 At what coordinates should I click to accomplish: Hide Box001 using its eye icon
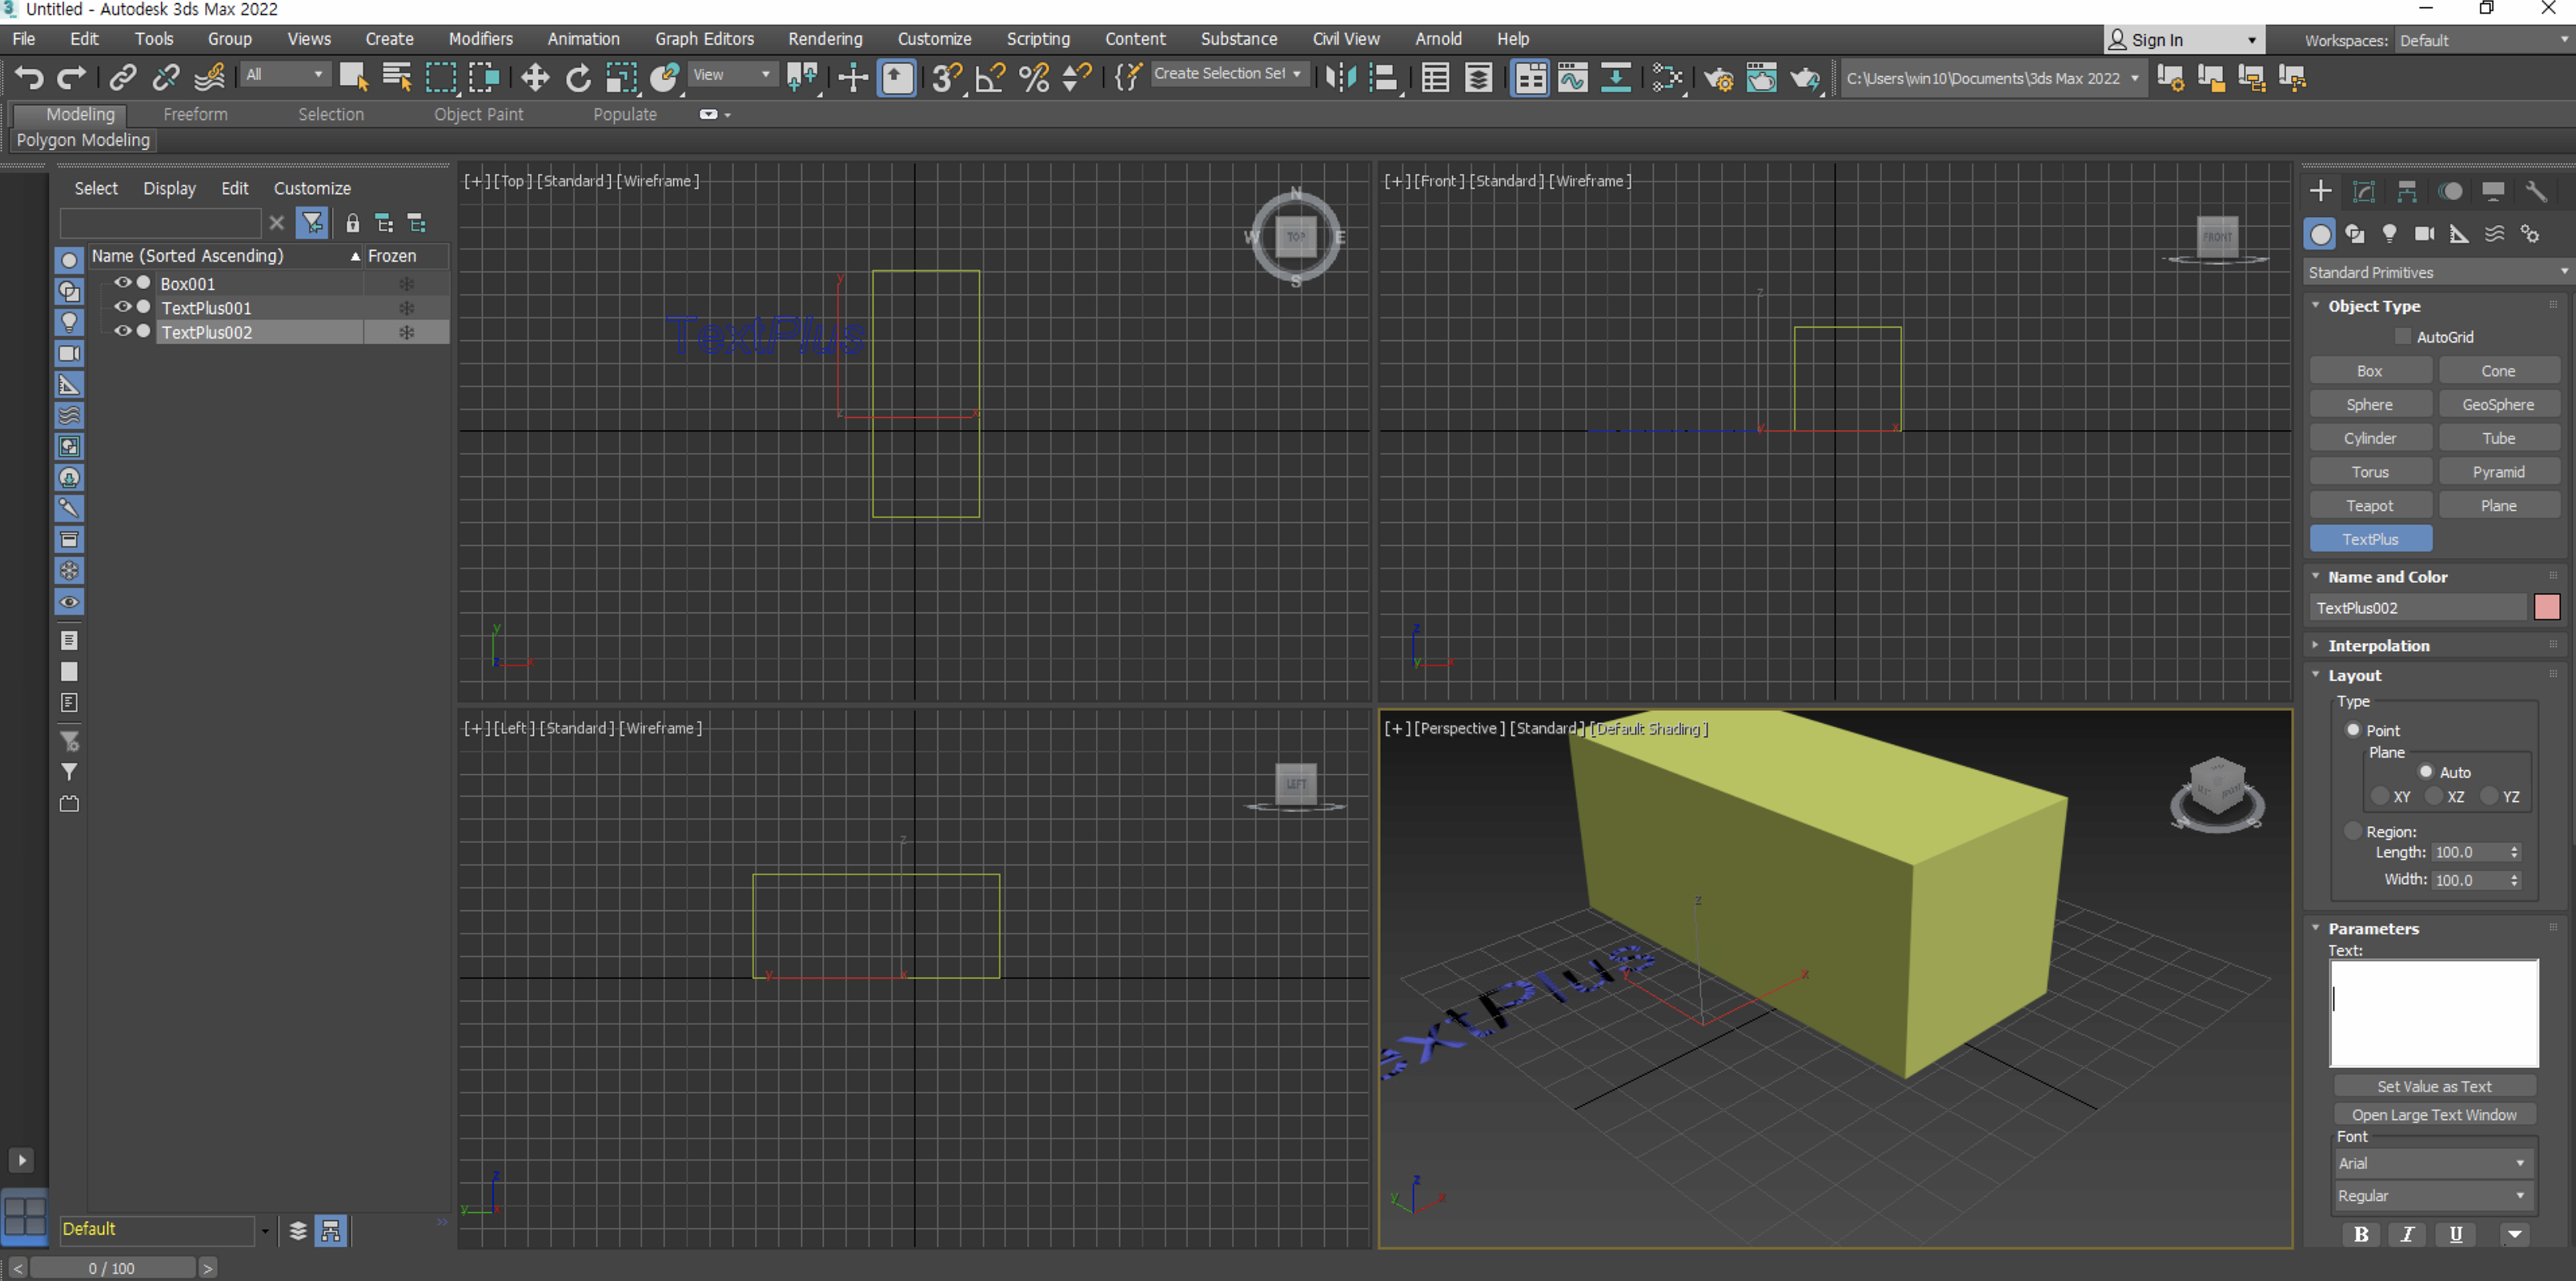[x=122, y=283]
